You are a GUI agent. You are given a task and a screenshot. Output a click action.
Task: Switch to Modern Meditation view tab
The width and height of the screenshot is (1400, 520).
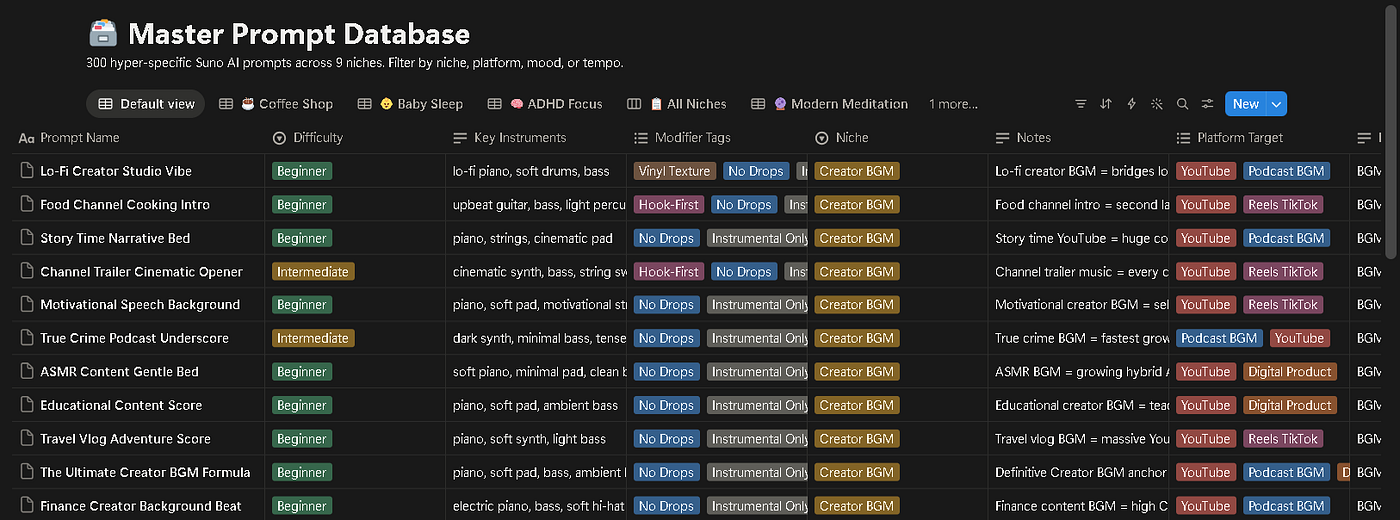(829, 104)
